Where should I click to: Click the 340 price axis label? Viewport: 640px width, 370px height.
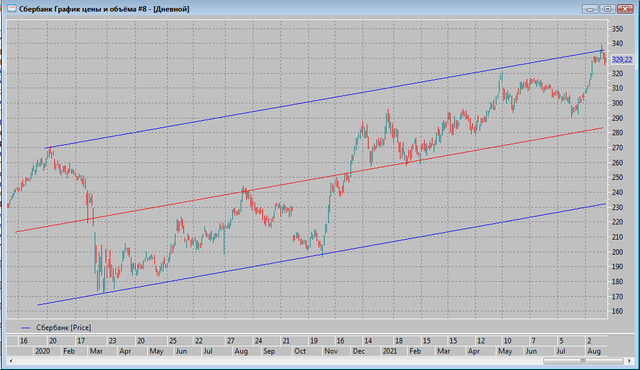(618, 44)
